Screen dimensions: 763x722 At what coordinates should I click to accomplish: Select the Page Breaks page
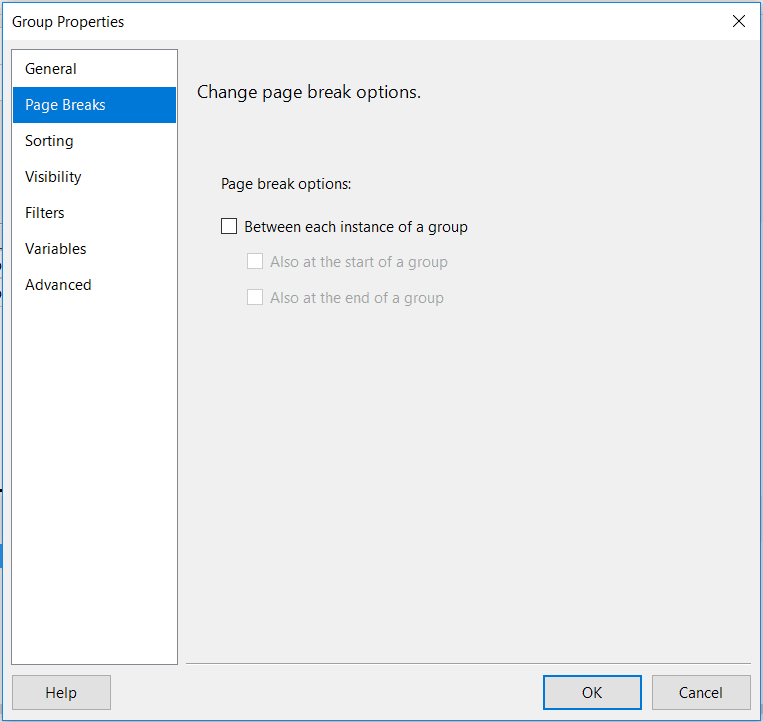coord(94,105)
